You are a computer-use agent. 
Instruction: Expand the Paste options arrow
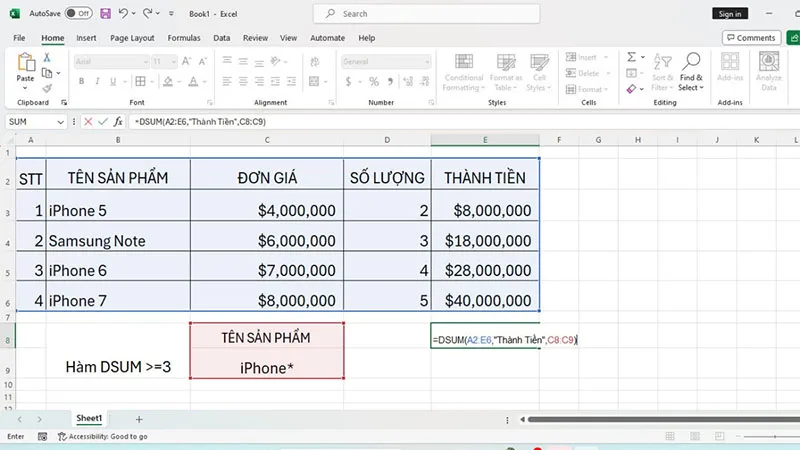click(25, 88)
